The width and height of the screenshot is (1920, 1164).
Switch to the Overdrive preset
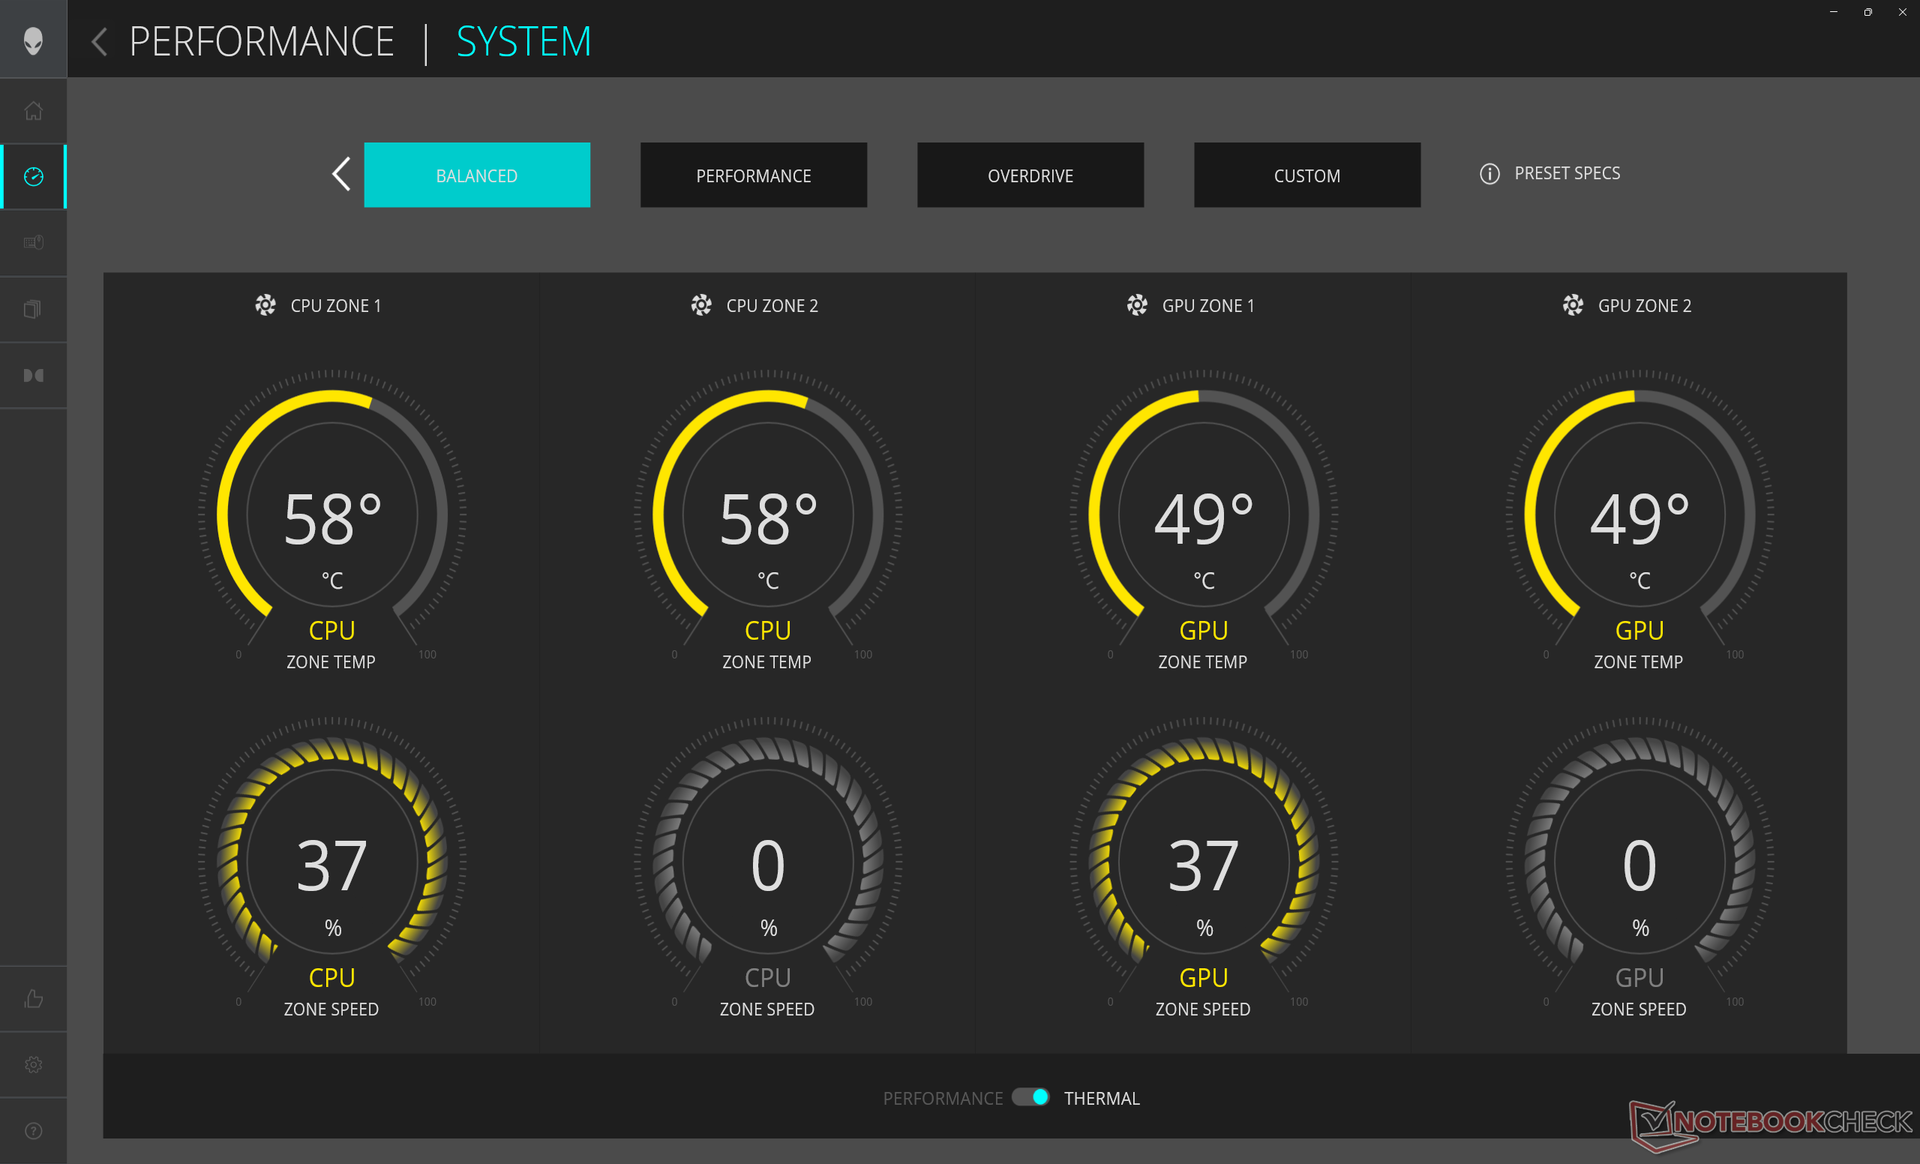pos(1030,175)
